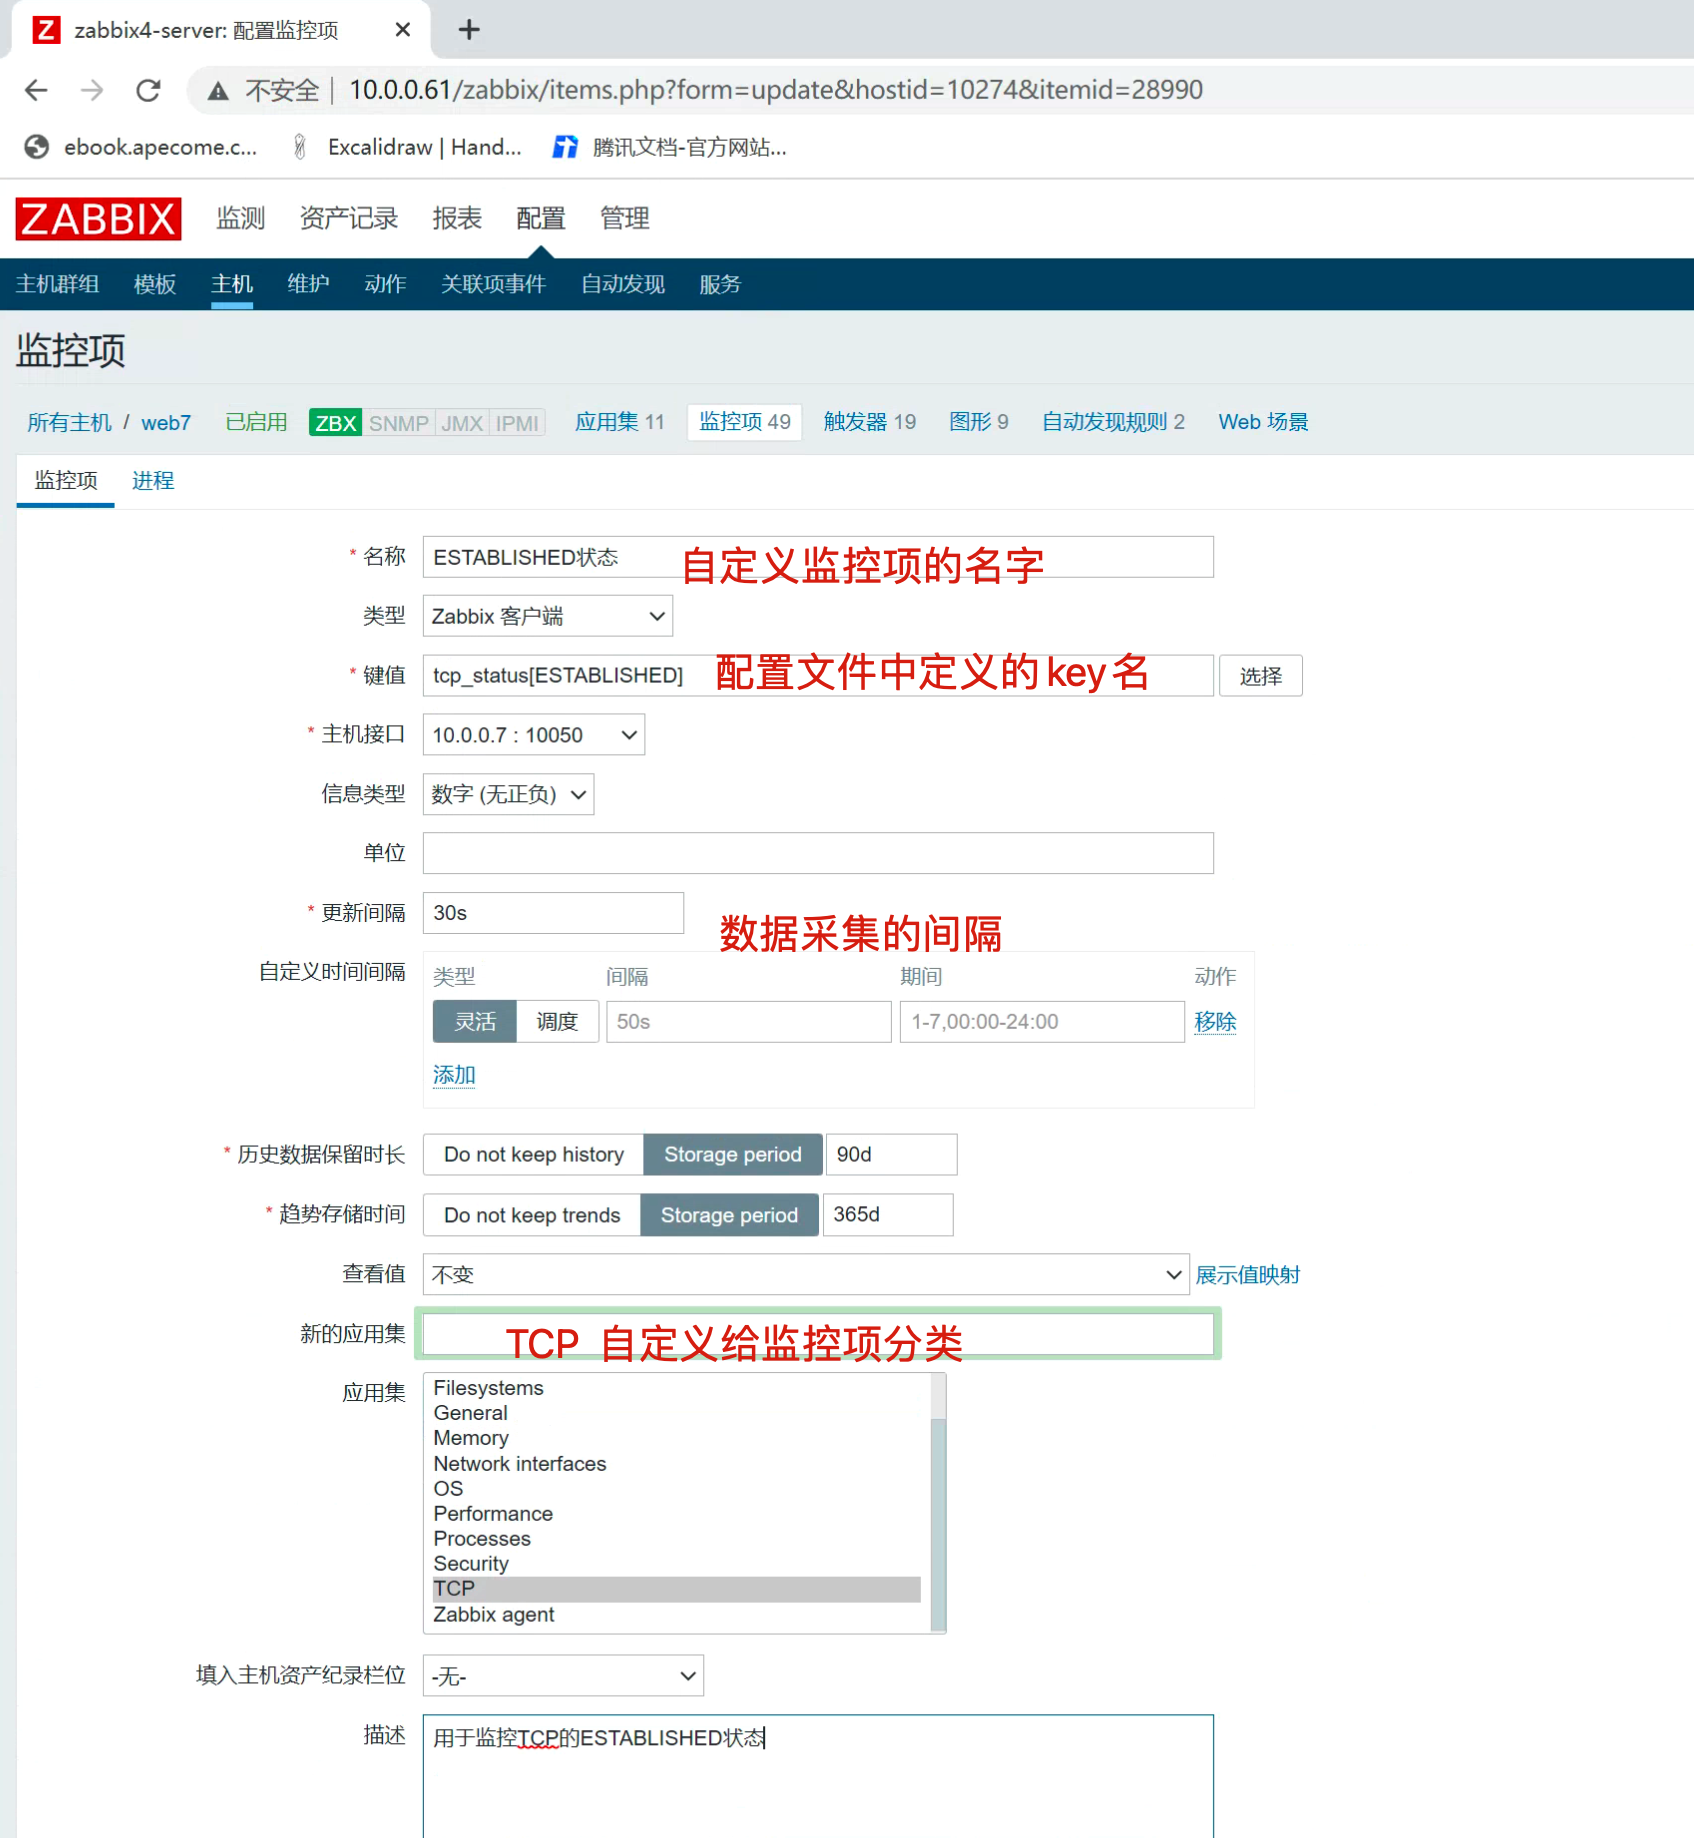The image size is (1694, 1838).
Task: Choose Do not keep history
Action: tap(533, 1155)
